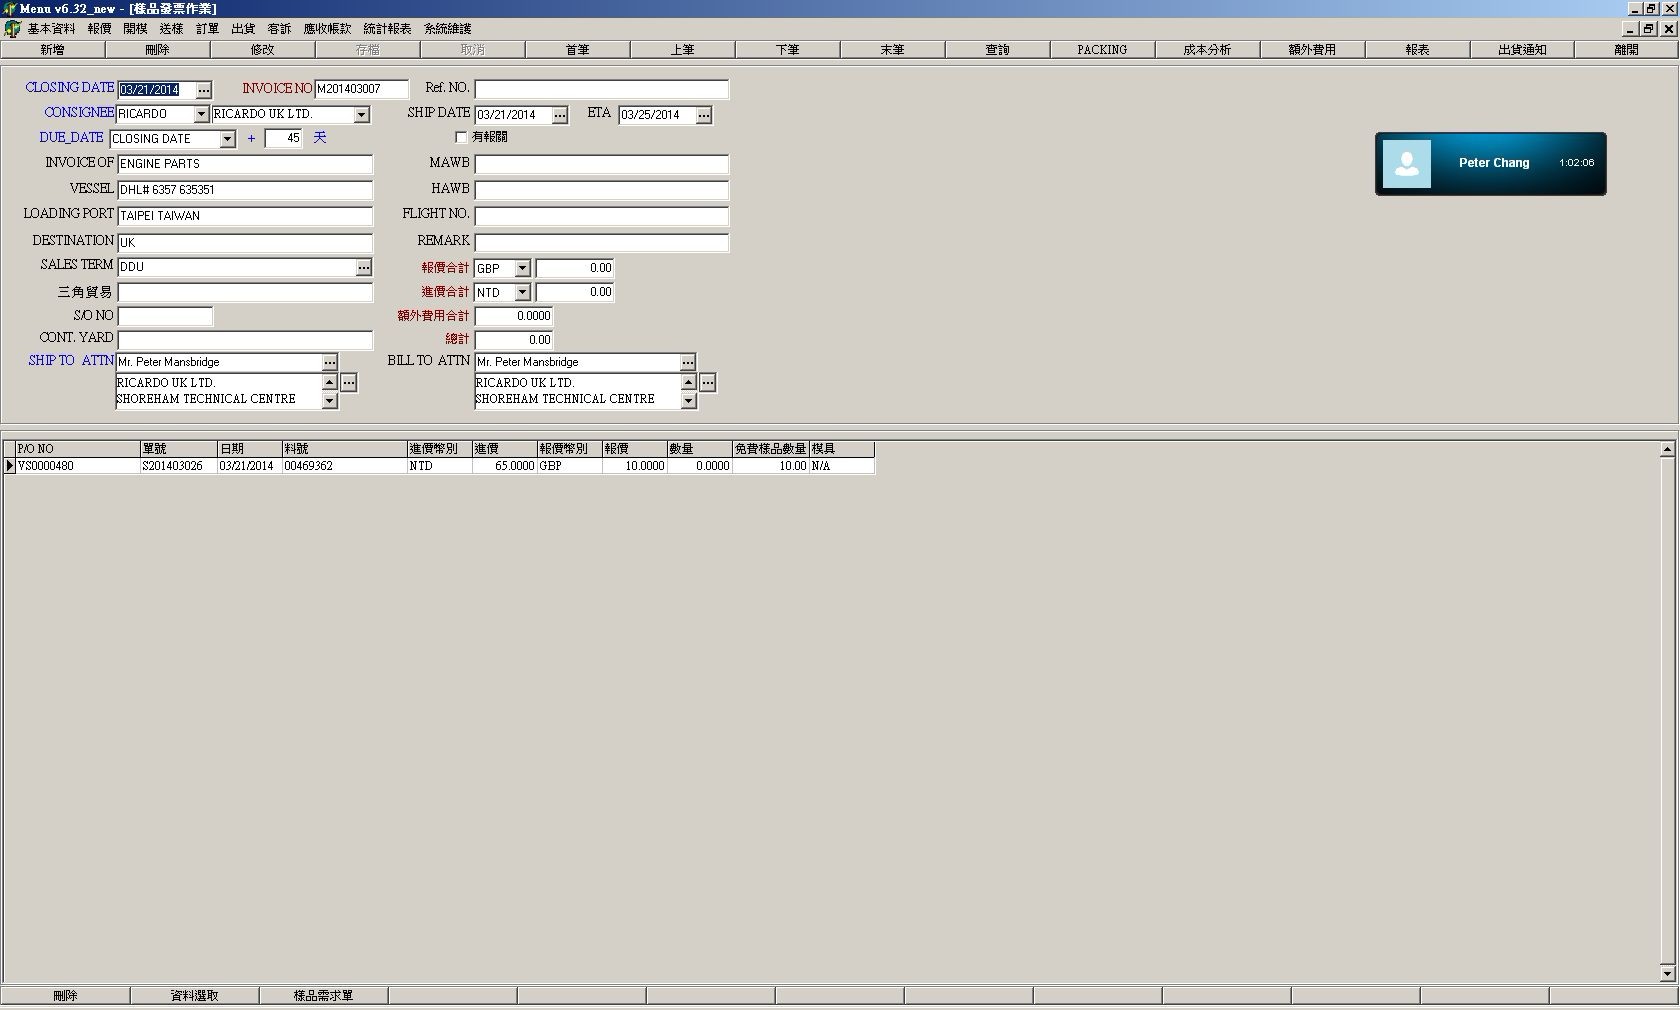
Task: Open the CLOSING DATE picker ellipsis button
Action: click(204, 90)
